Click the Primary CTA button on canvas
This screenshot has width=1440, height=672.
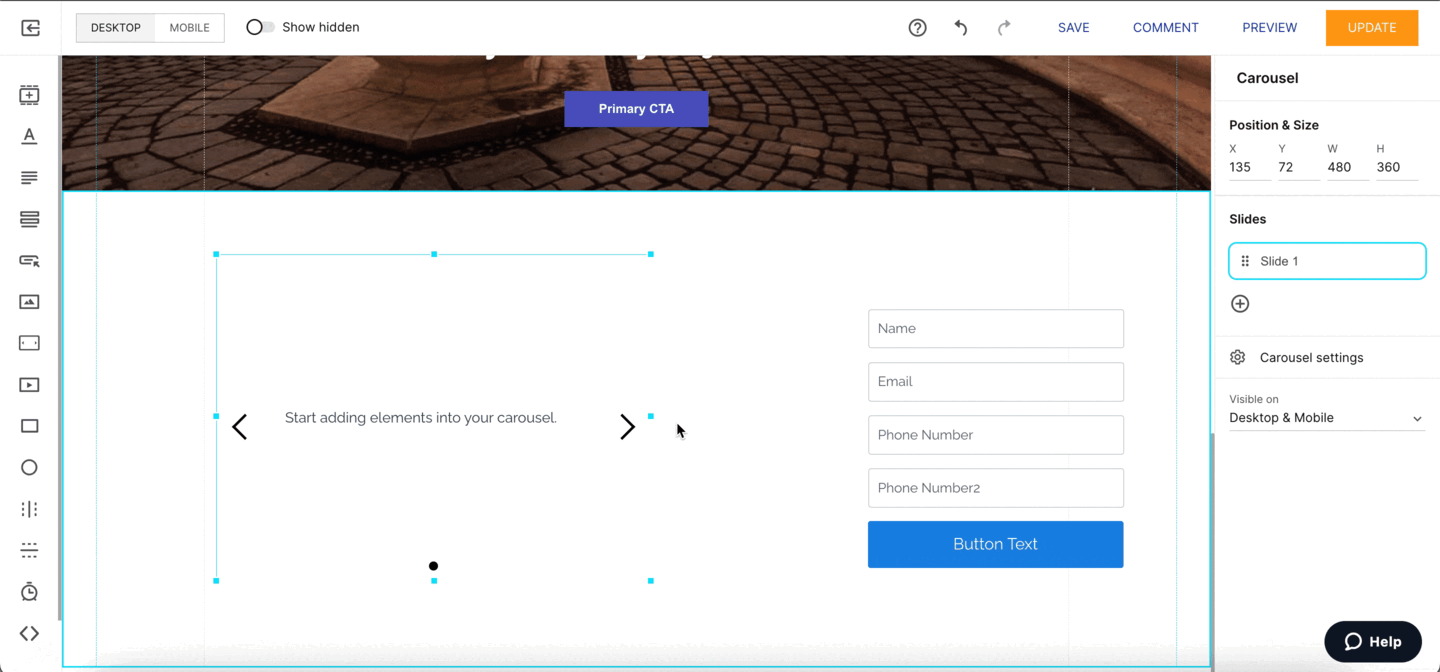[x=636, y=109]
